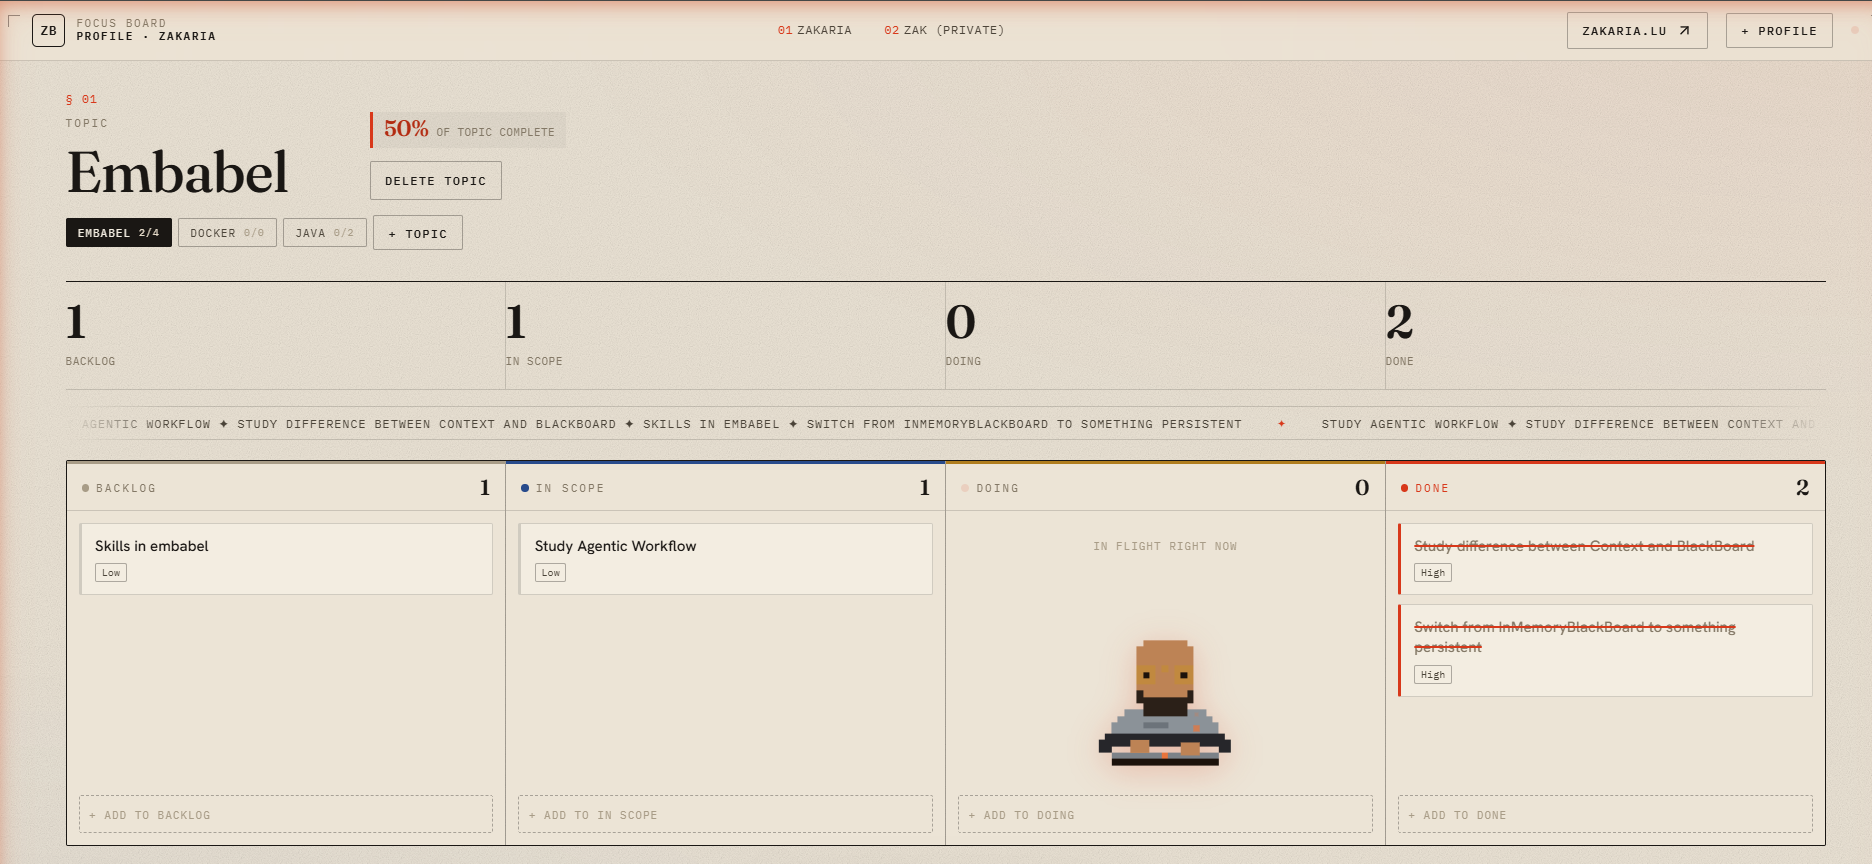The width and height of the screenshot is (1872, 864).
Task: Switch to the 02 ZAK (PRIVATE) profile
Action: pyautogui.click(x=944, y=31)
